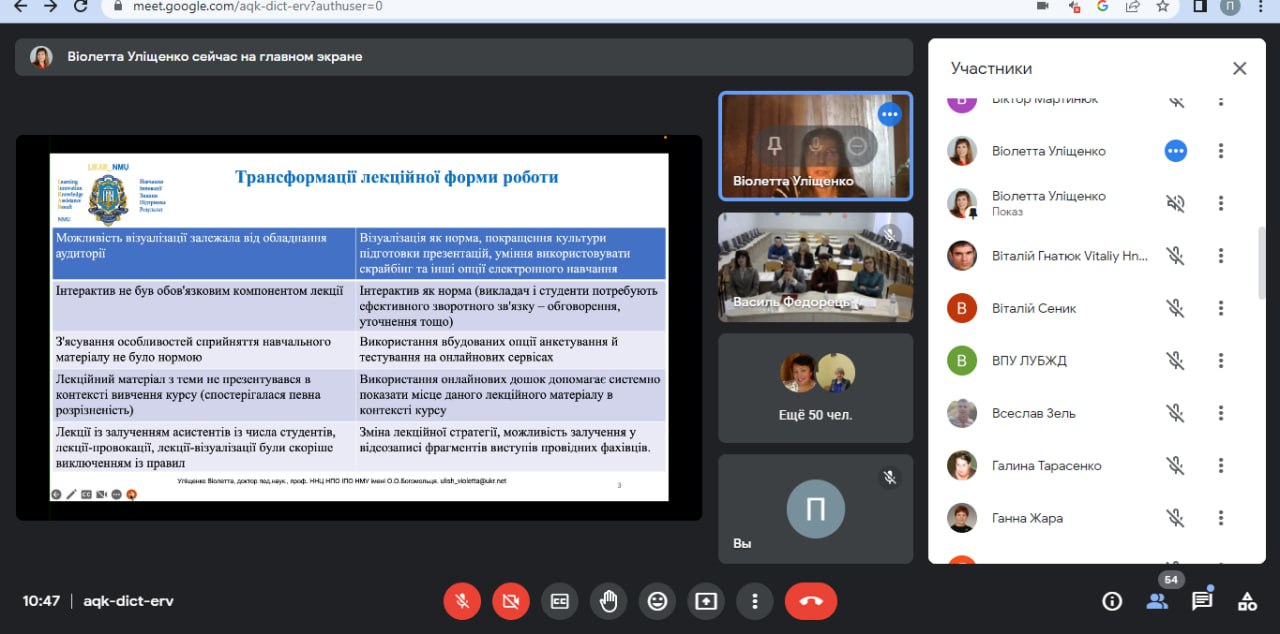The image size is (1280, 634).
Task: Open options menu for Віталій Сеник
Action: 1220,308
